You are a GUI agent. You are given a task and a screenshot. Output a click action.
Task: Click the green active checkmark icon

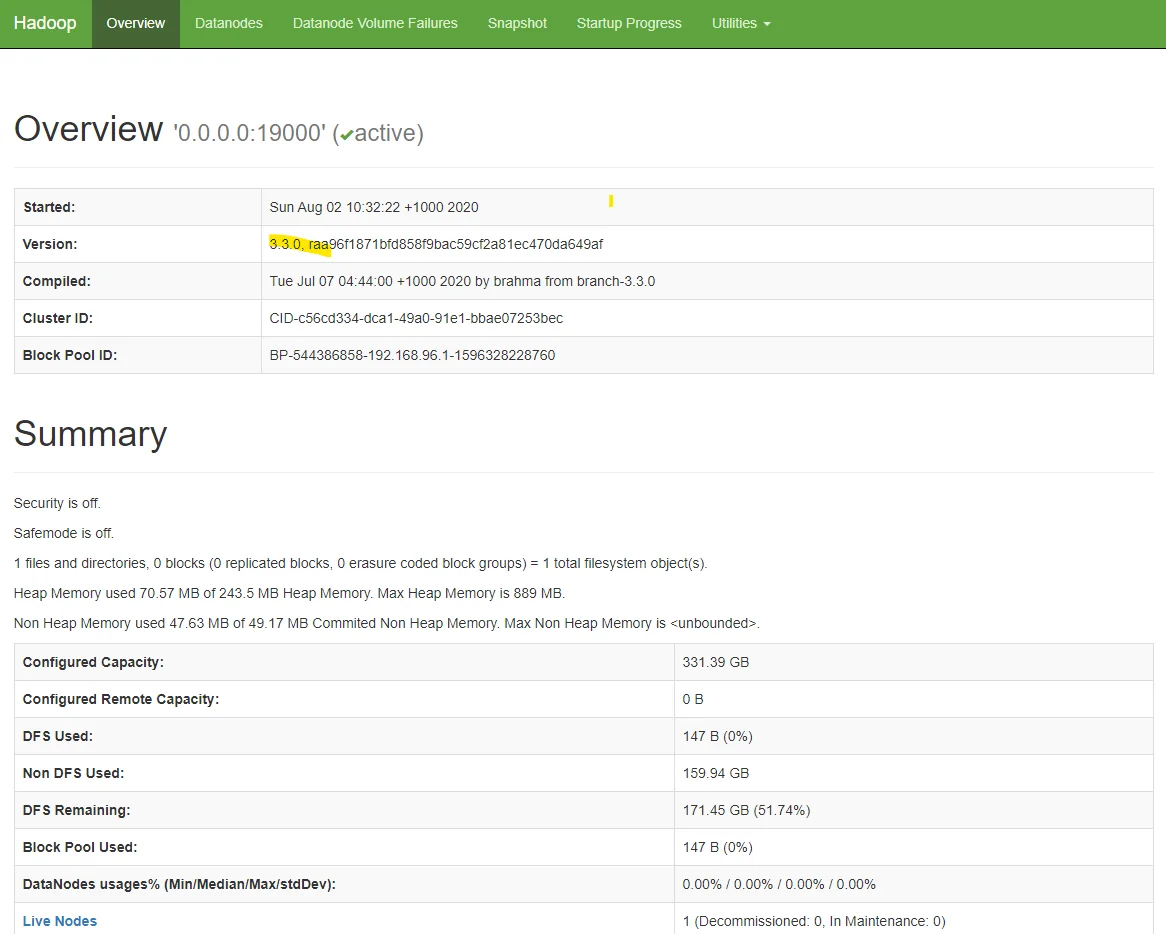pos(346,135)
